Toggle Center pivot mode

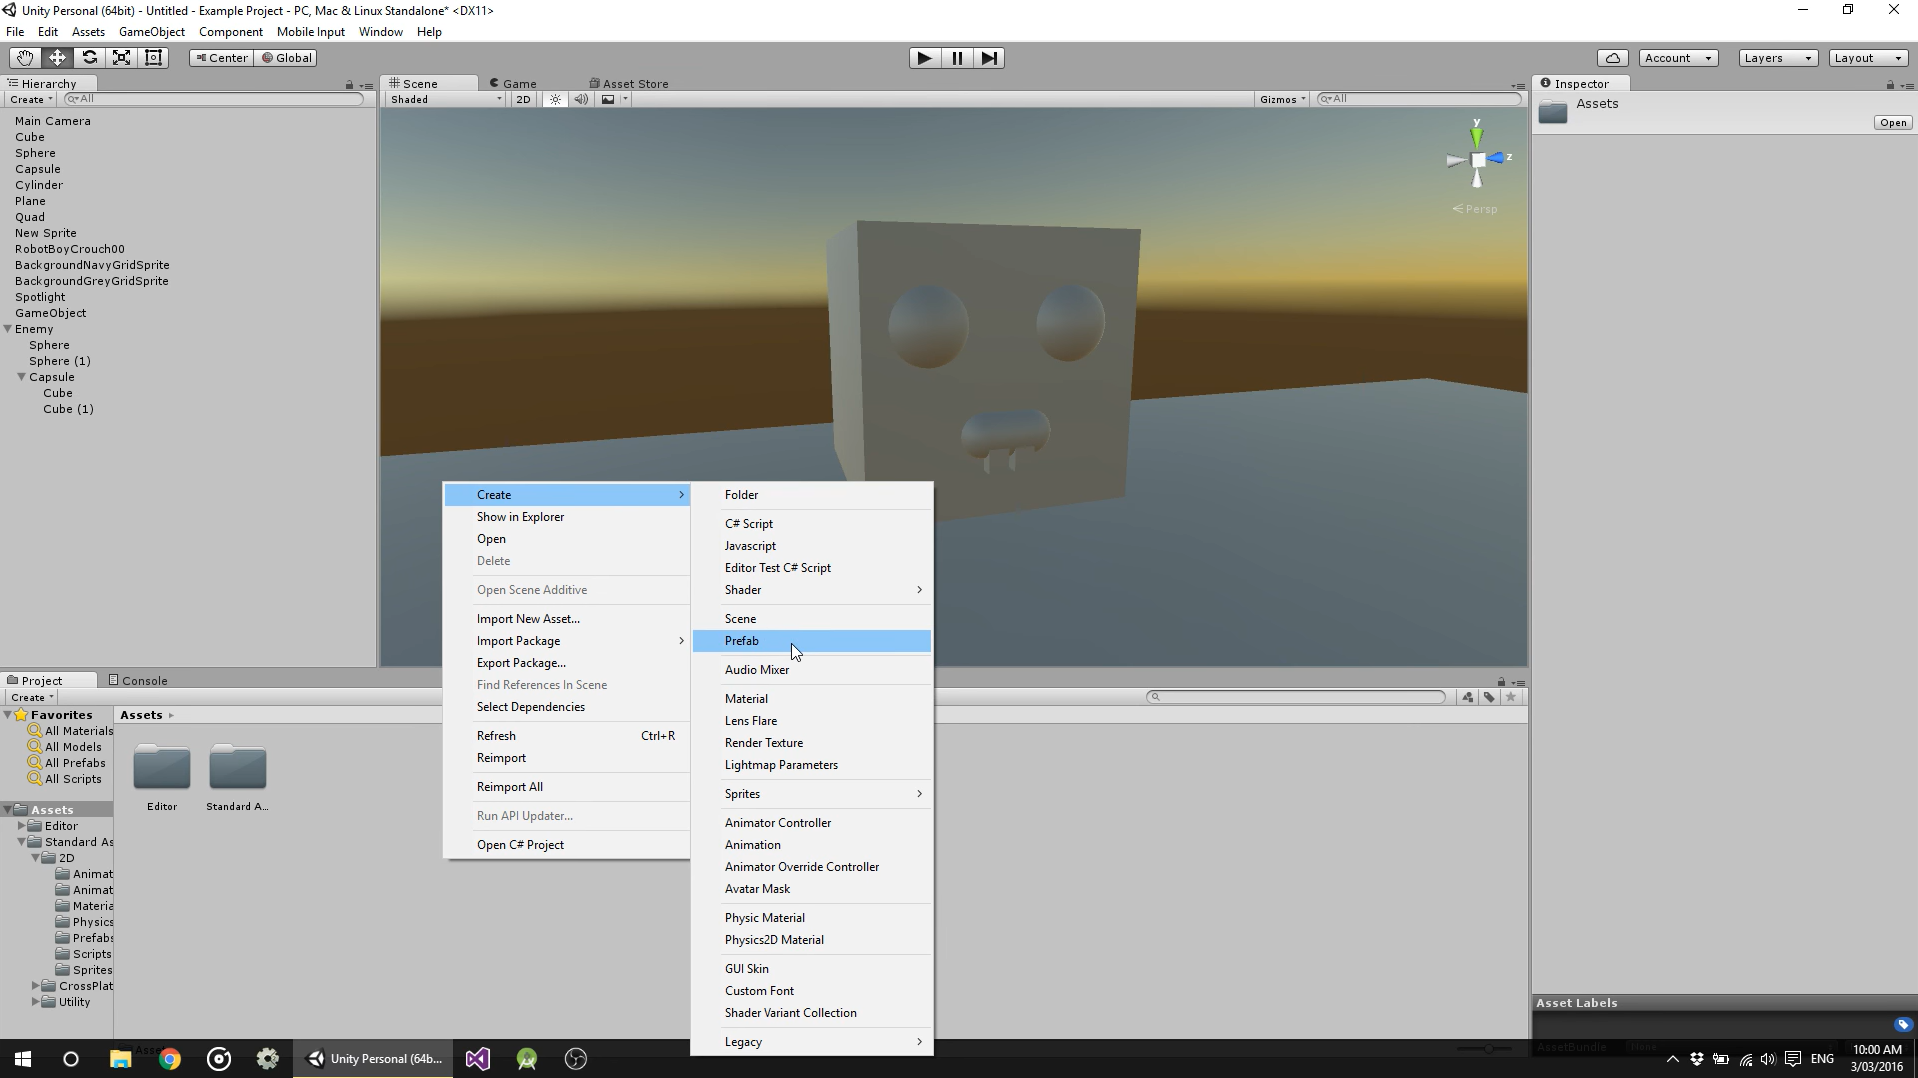click(x=221, y=58)
